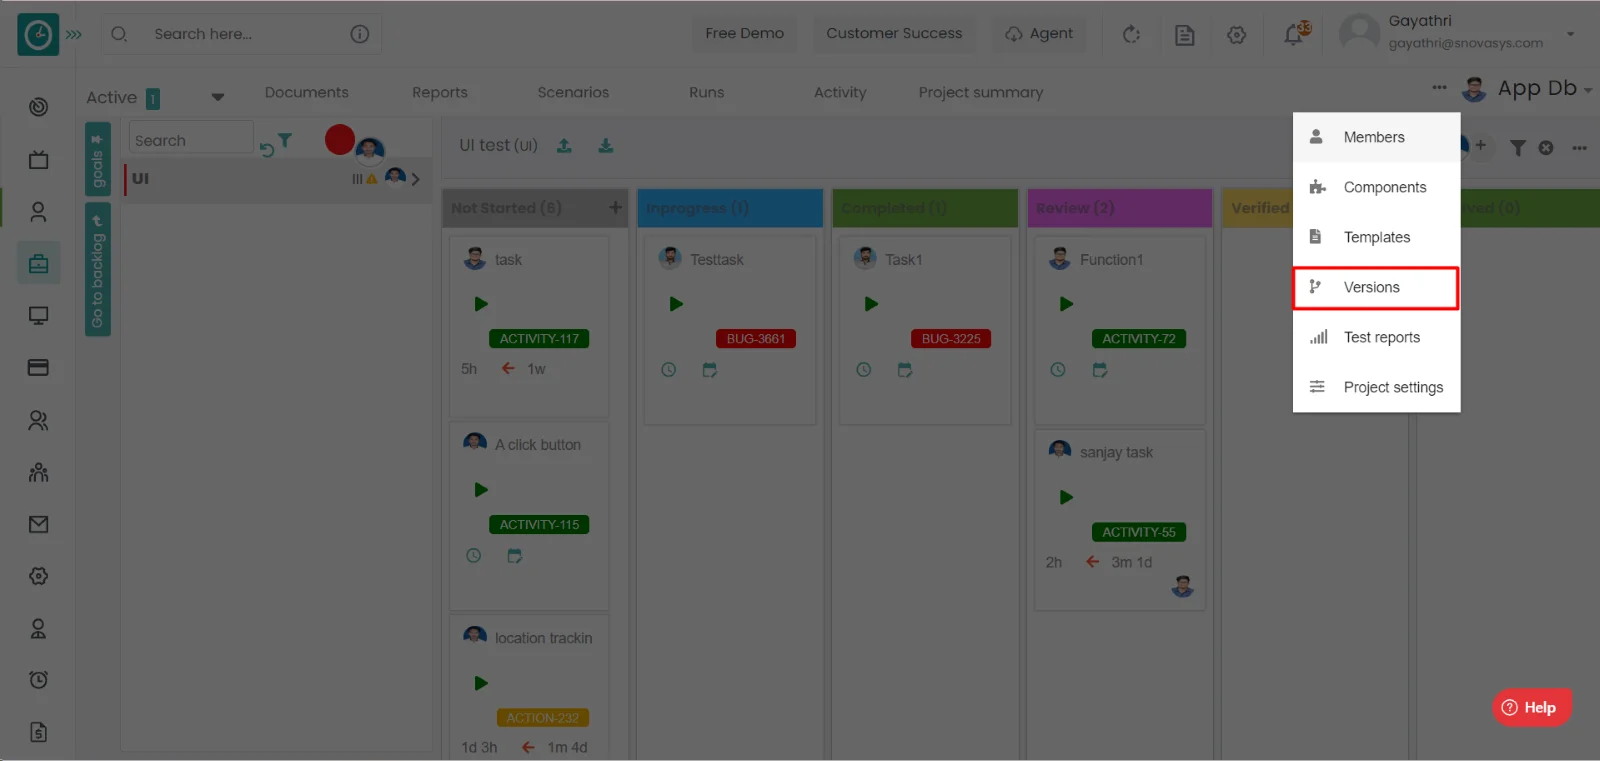Open the ACTIVITY-72 tag

click(1139, 339)
